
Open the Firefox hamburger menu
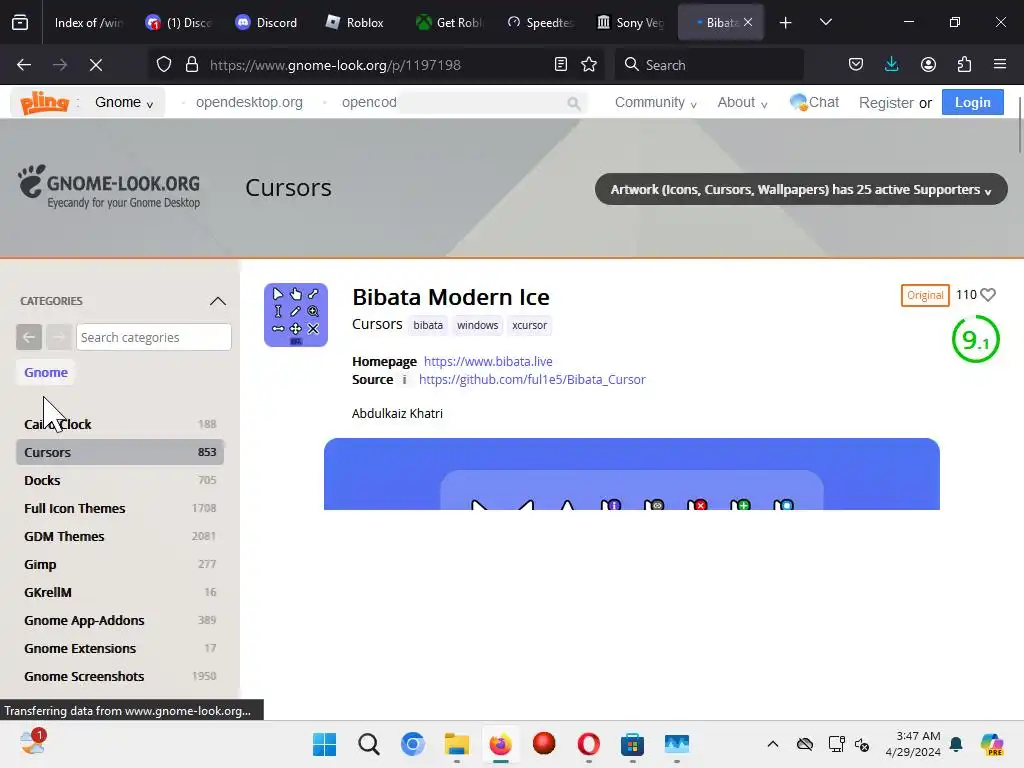tap(1000, 65)
